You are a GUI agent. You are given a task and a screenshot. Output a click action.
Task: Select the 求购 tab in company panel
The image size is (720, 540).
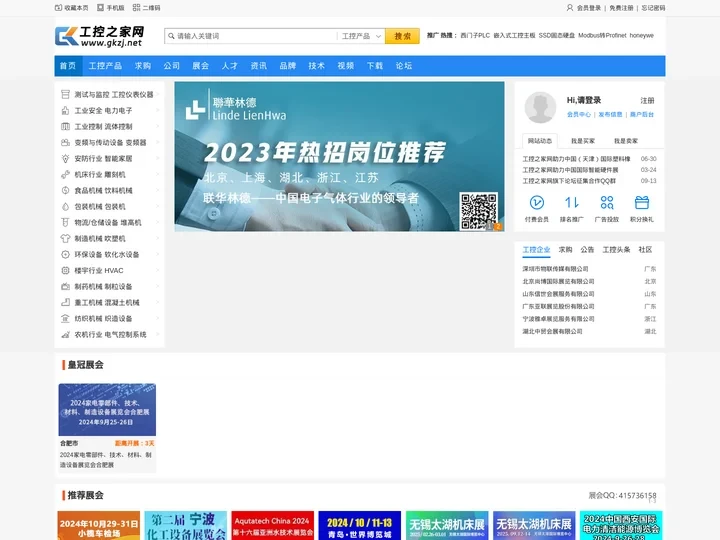click(x=565, y=250)
